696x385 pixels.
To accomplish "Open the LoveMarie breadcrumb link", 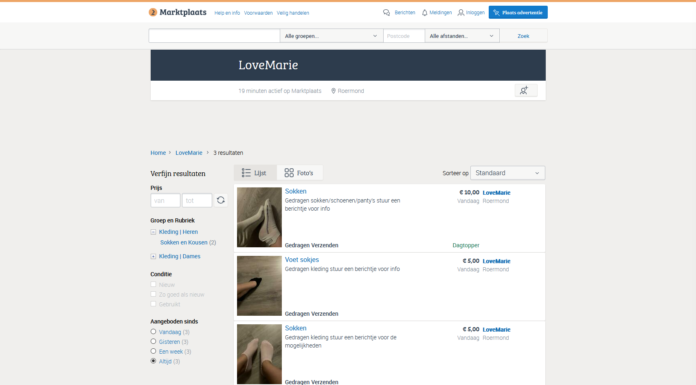I will [x=189, y=153].
